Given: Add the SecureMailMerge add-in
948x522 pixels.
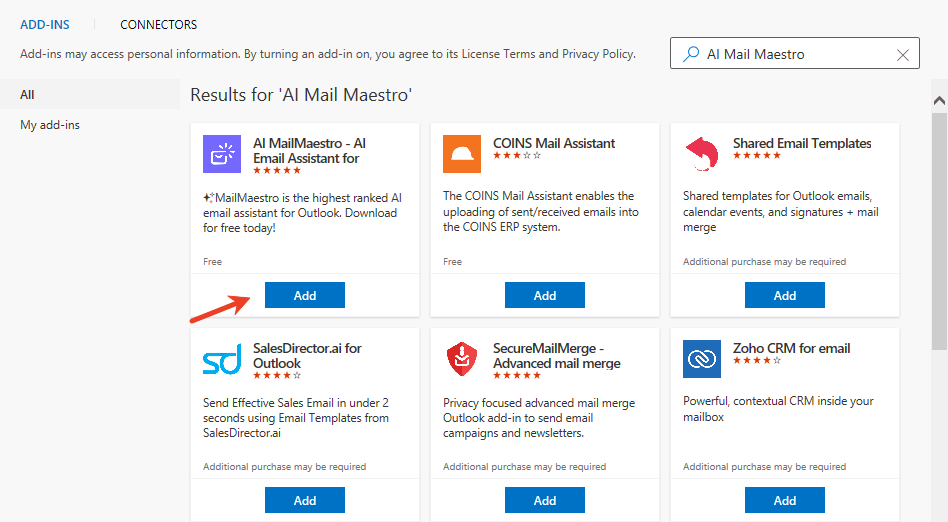Looking at the screenshot, I should [x=545, y=500].
